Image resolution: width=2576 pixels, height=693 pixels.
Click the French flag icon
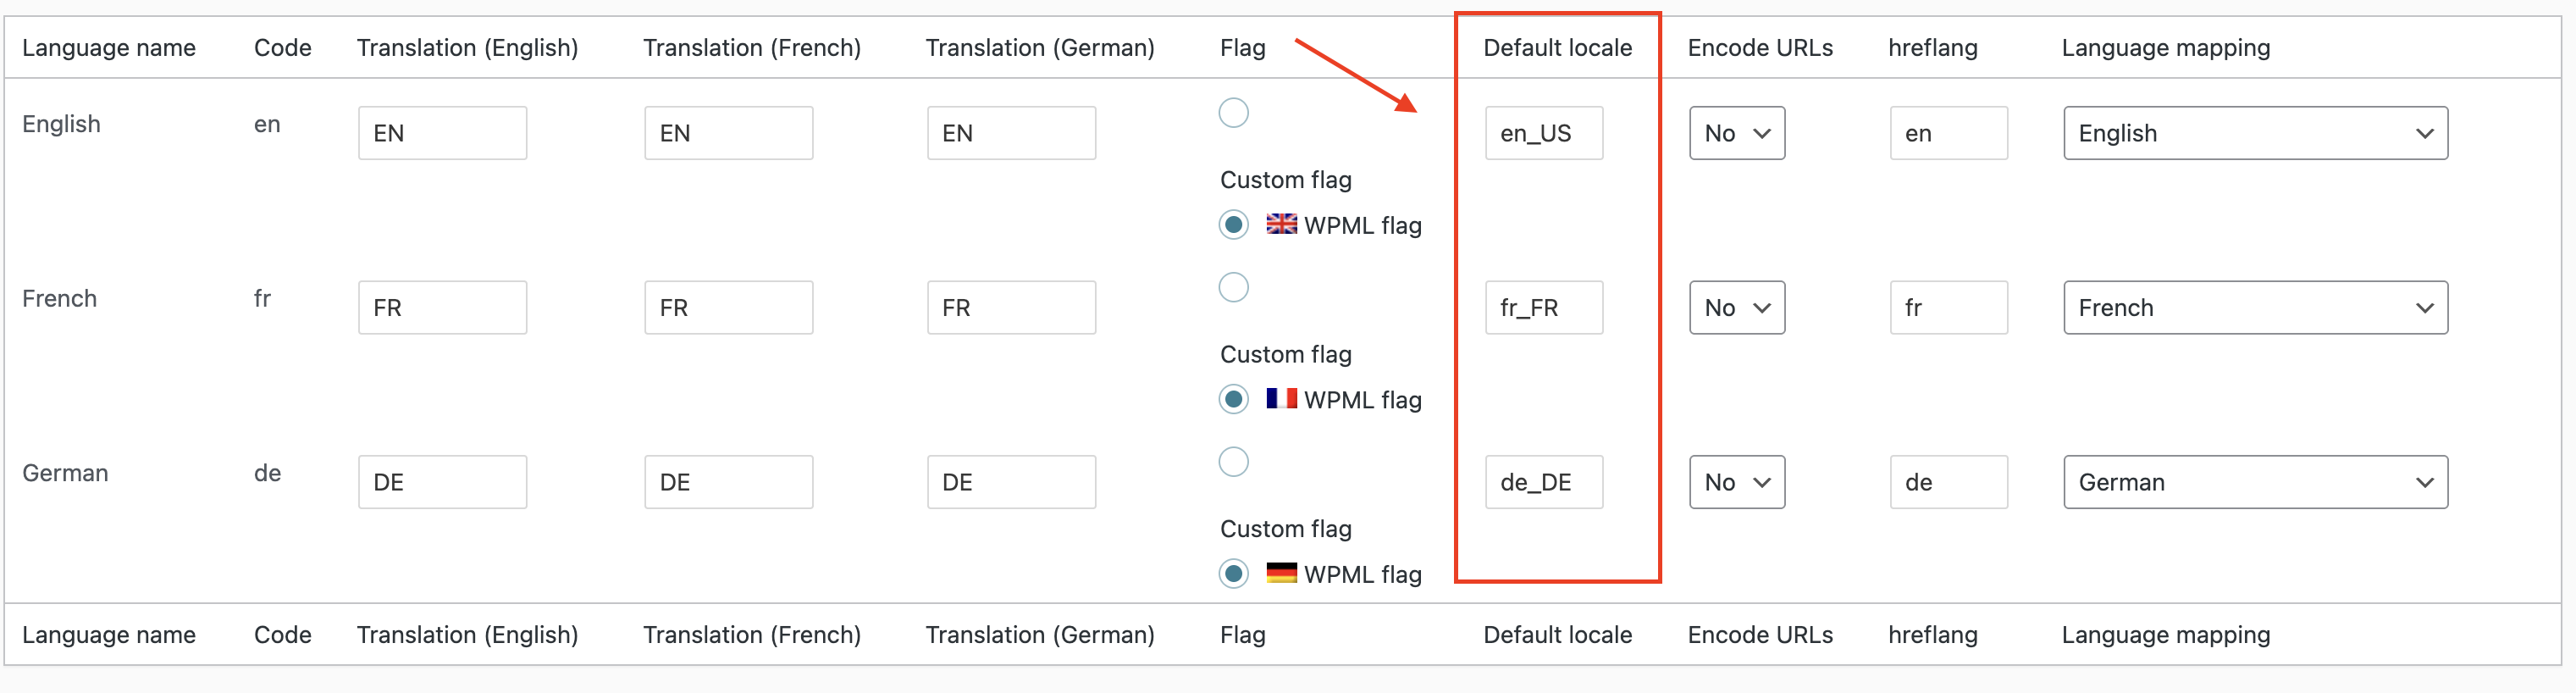click(1281, 399)
